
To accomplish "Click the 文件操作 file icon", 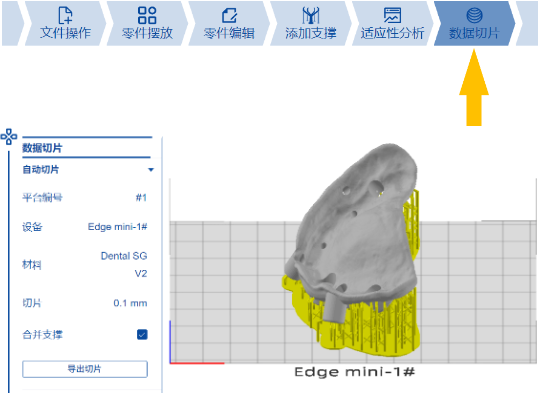I will 65,15.
